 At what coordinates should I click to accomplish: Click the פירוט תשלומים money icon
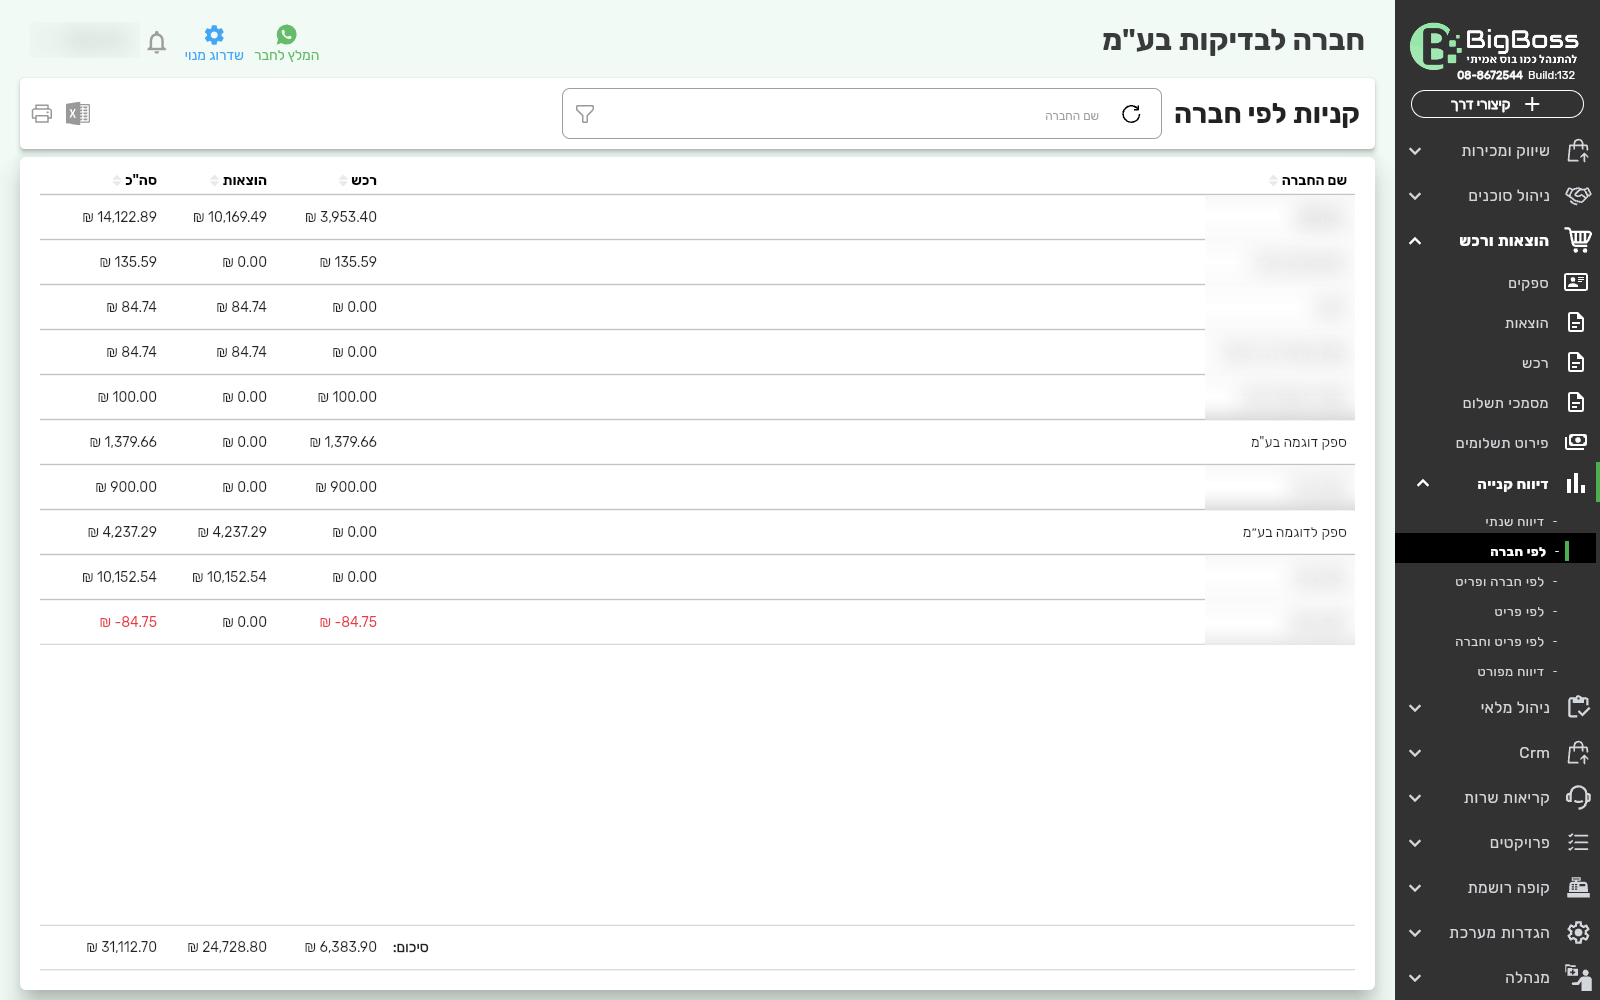[1576, 442]
